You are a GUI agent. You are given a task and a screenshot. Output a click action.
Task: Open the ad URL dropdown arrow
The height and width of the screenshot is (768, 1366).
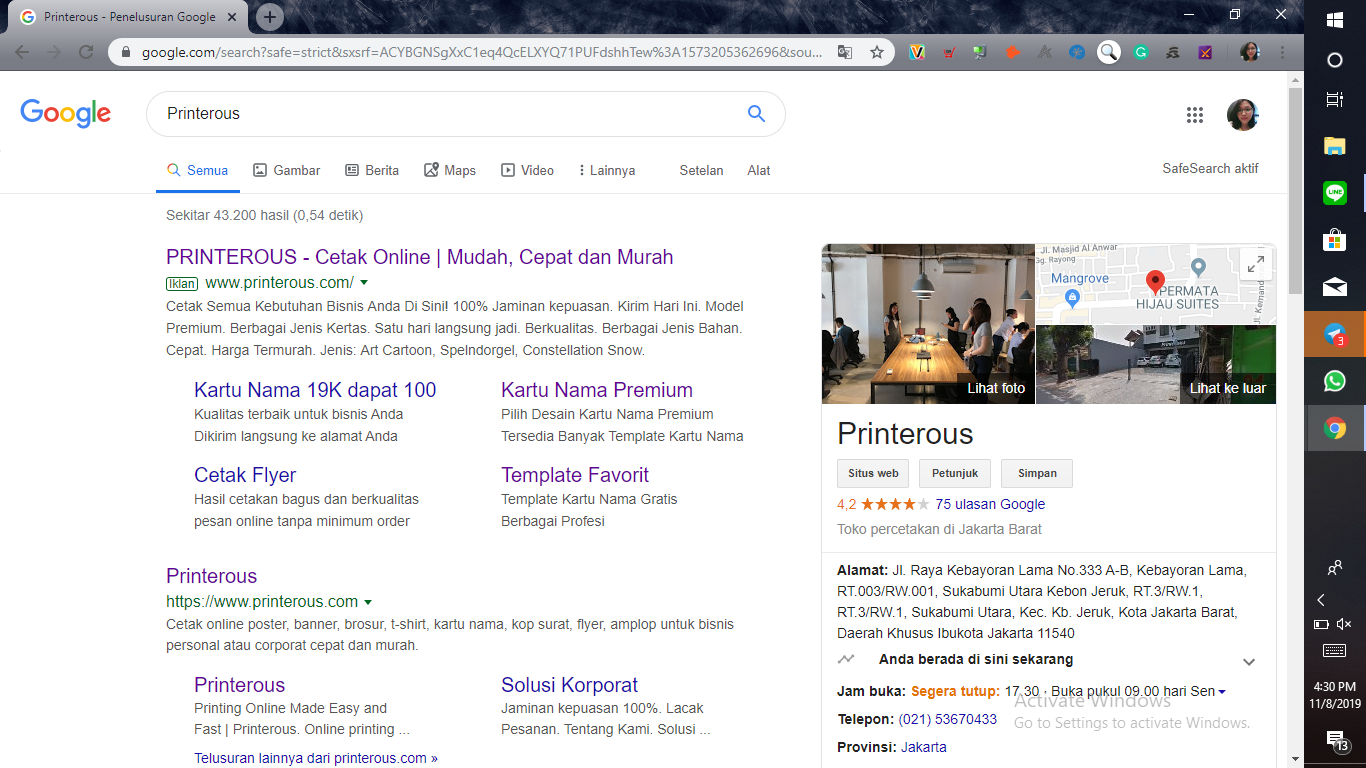[364, 283]
